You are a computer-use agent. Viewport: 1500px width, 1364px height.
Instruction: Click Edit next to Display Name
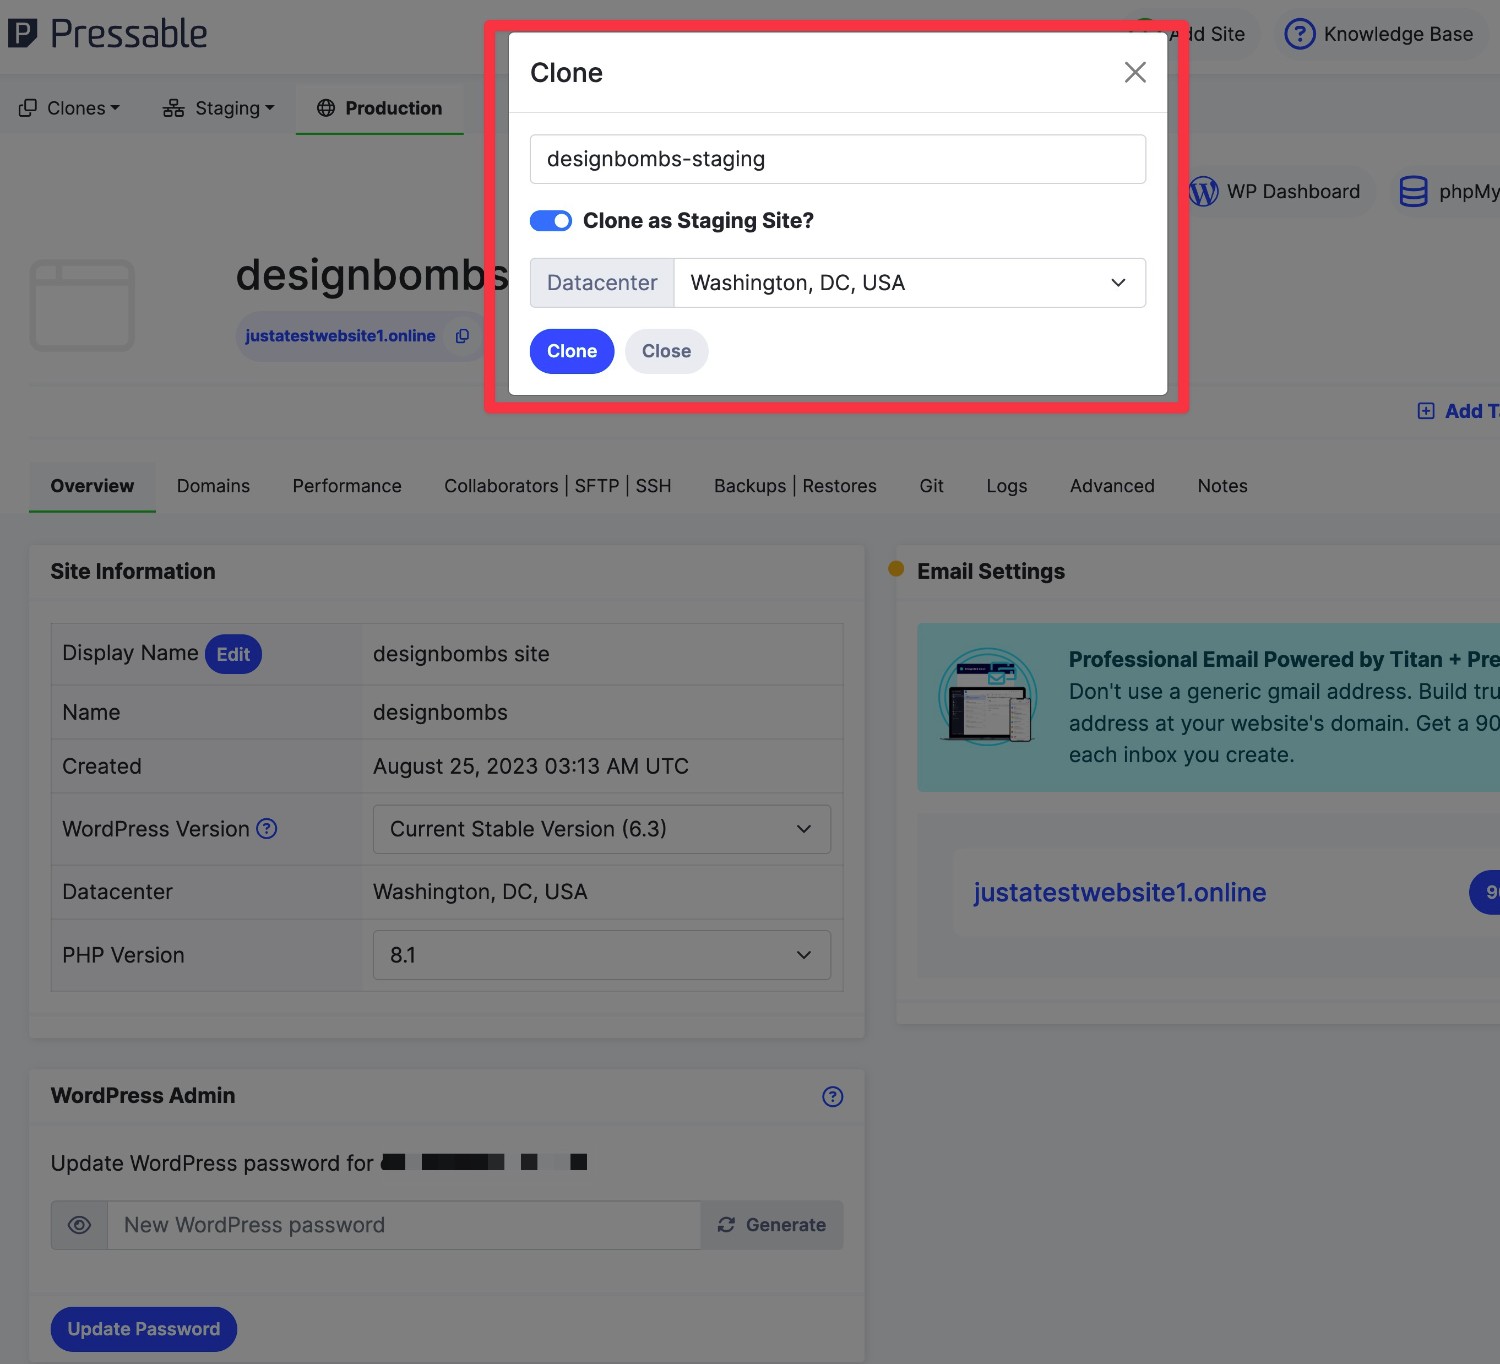tap(233, 654)
